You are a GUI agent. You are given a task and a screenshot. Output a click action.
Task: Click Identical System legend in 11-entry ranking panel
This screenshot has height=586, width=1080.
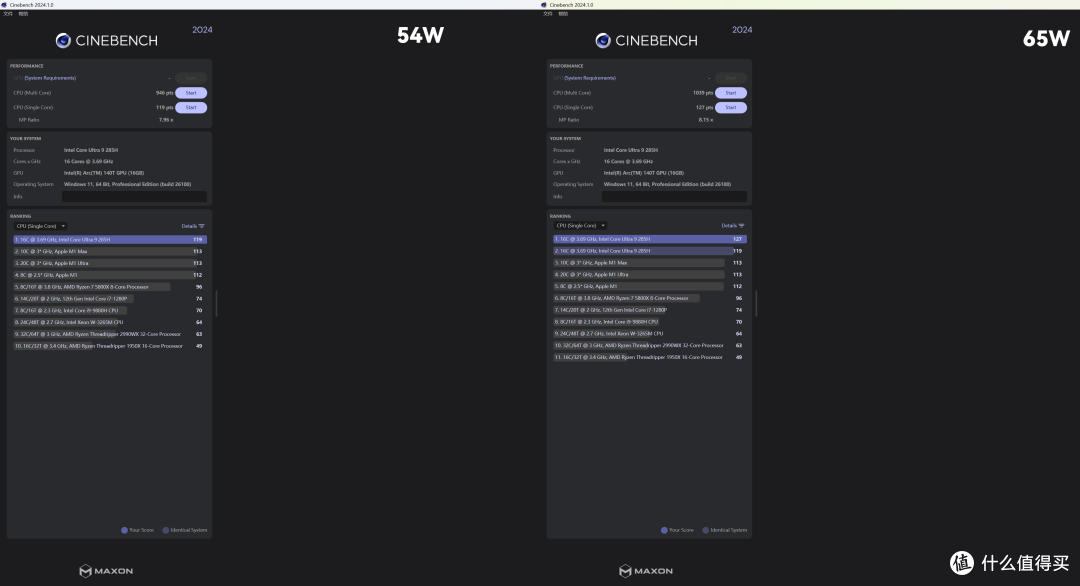[725, 530]
